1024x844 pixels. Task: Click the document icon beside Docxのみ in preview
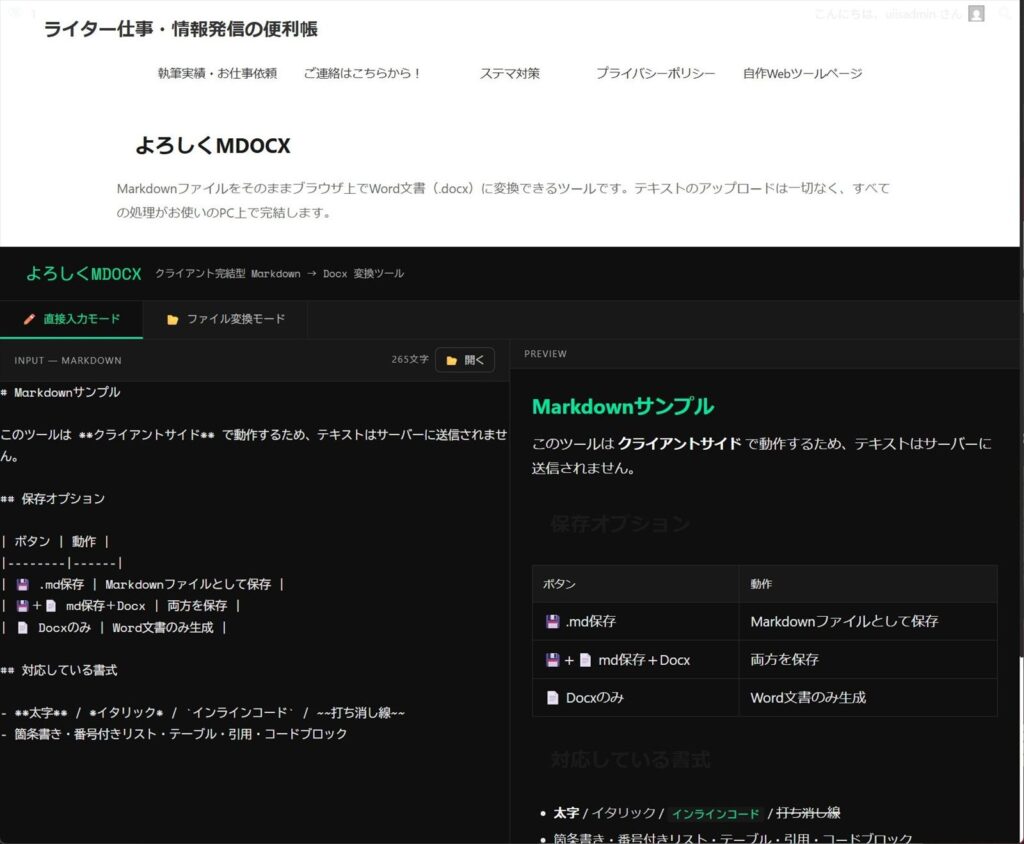(x=552, y=697)
